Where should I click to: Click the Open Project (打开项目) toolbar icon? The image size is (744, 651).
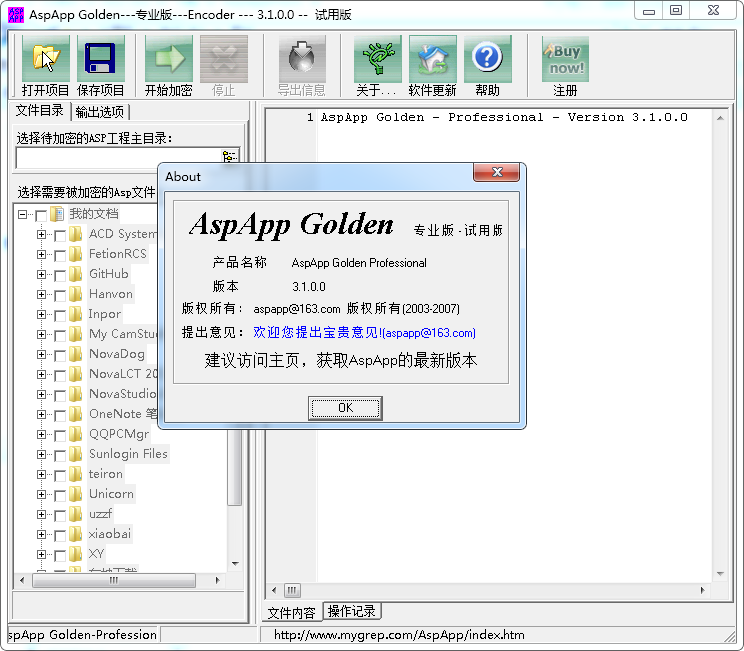tap(46, 59)
